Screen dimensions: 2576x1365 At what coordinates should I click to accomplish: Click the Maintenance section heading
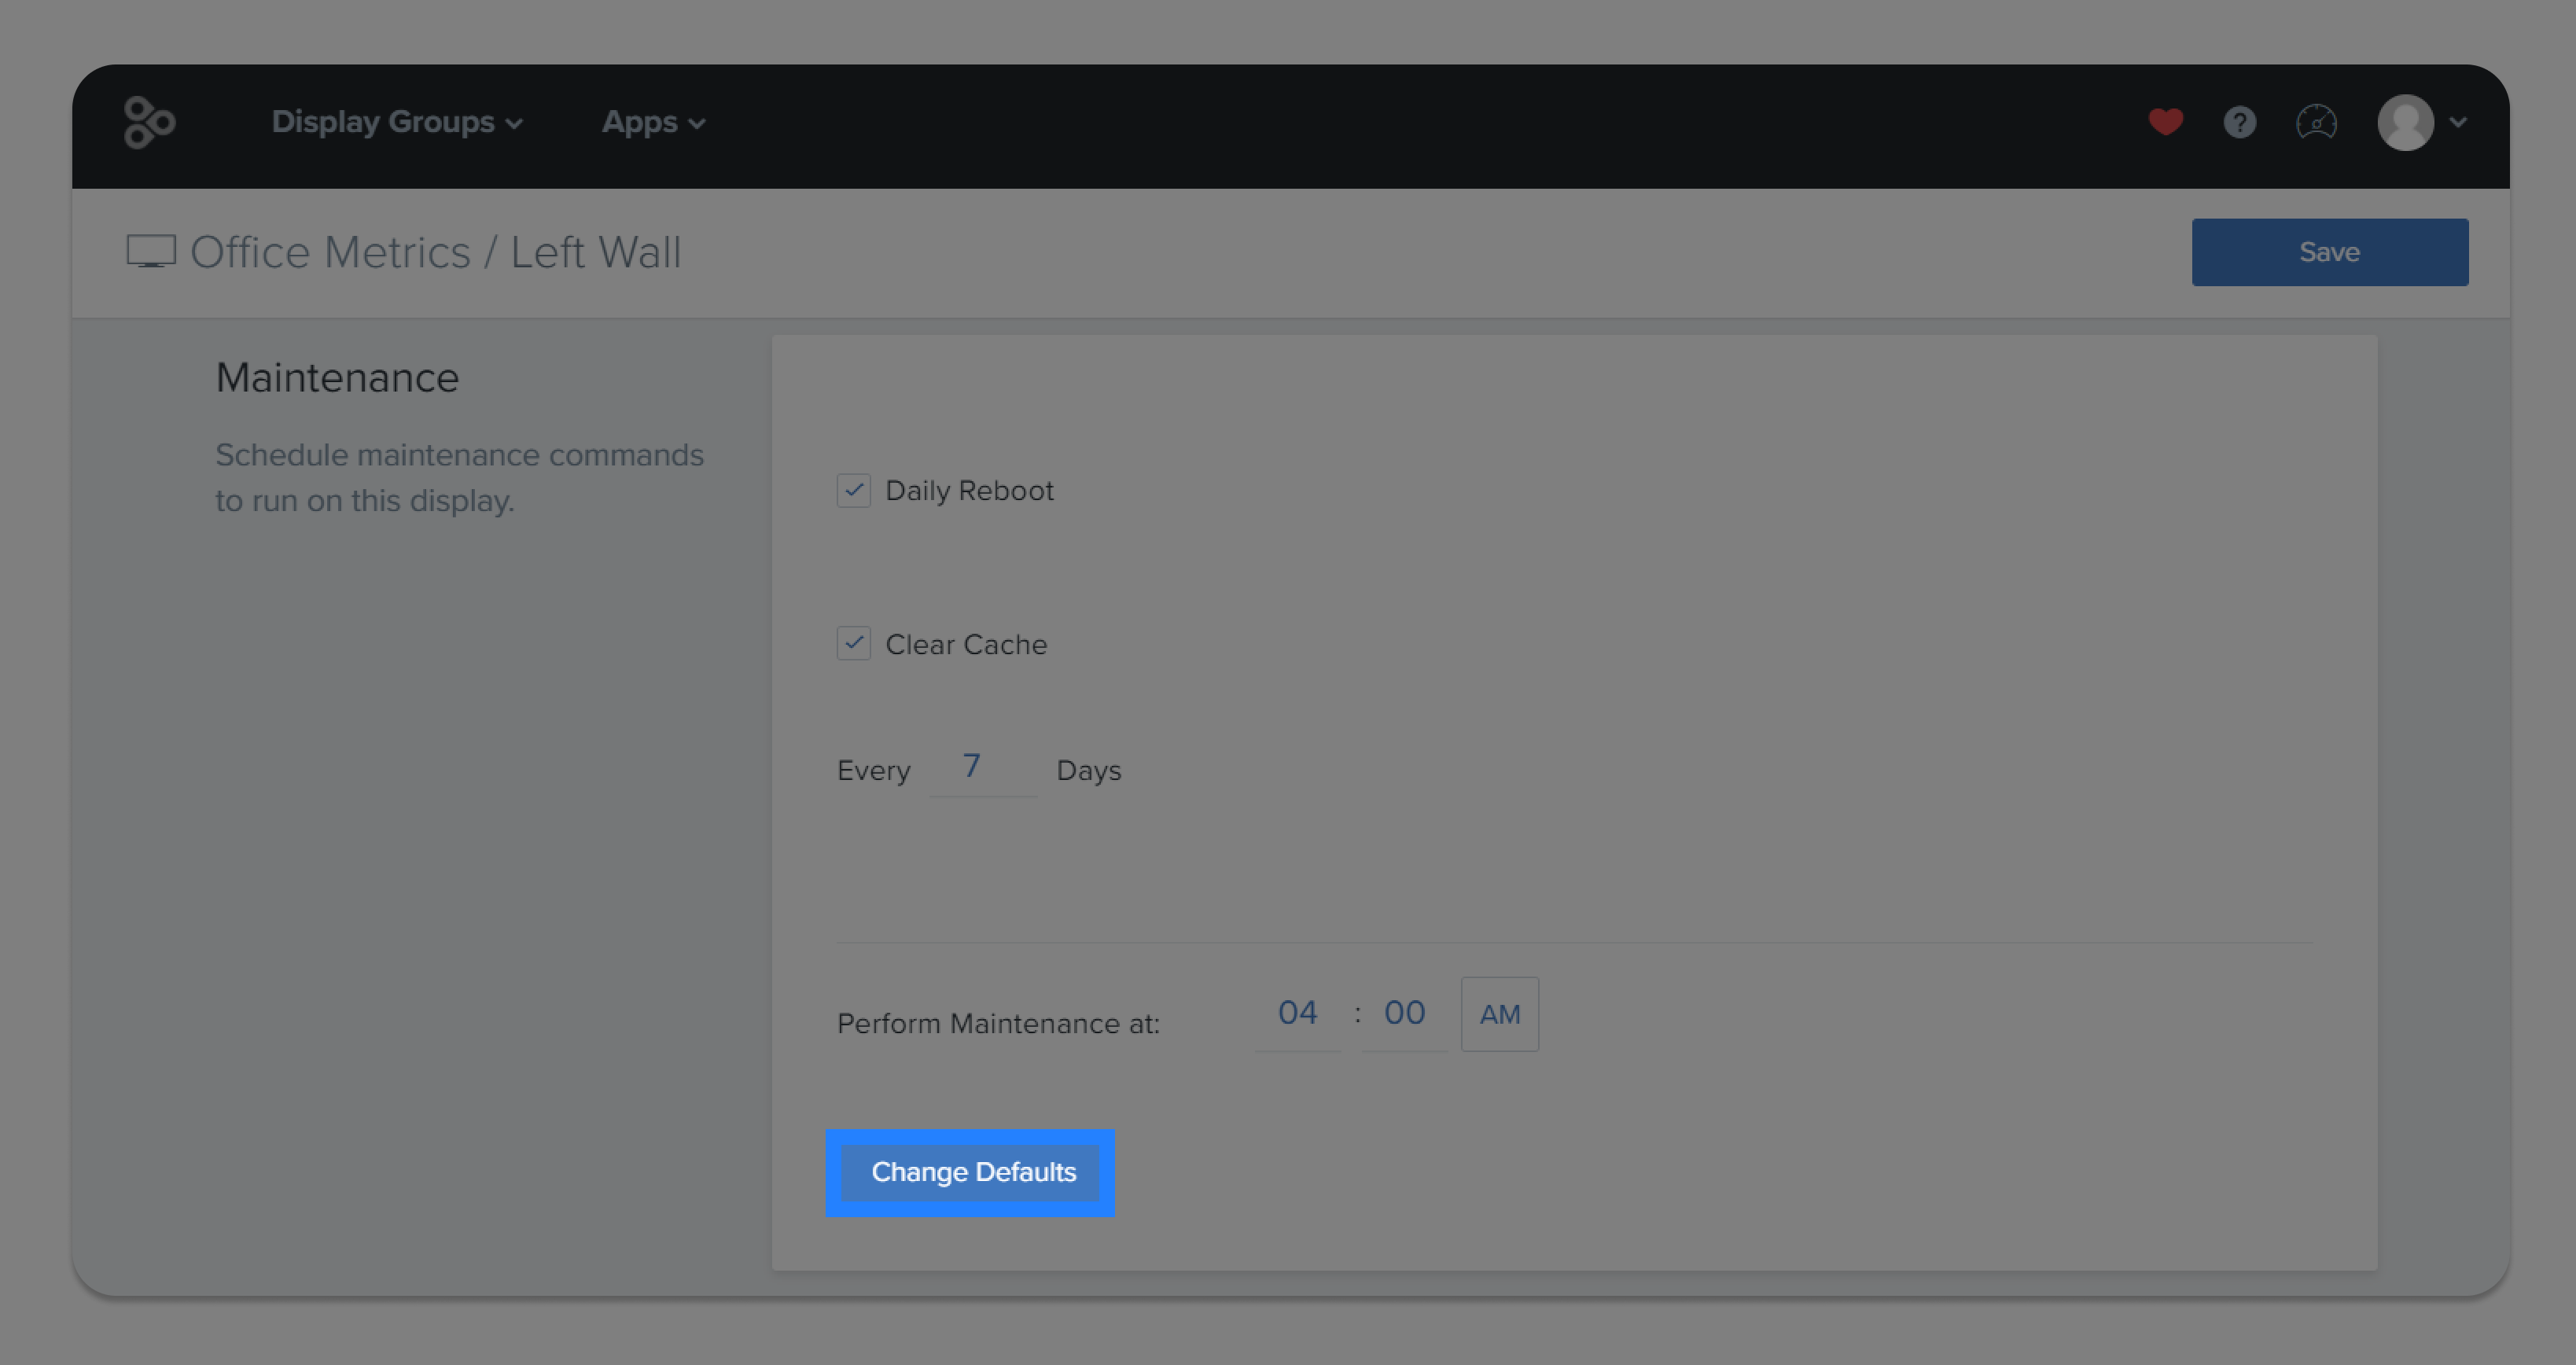click(337, 378)
